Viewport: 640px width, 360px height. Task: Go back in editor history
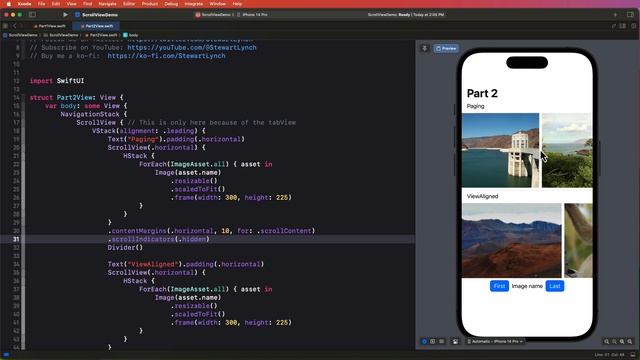click(15, 26)
